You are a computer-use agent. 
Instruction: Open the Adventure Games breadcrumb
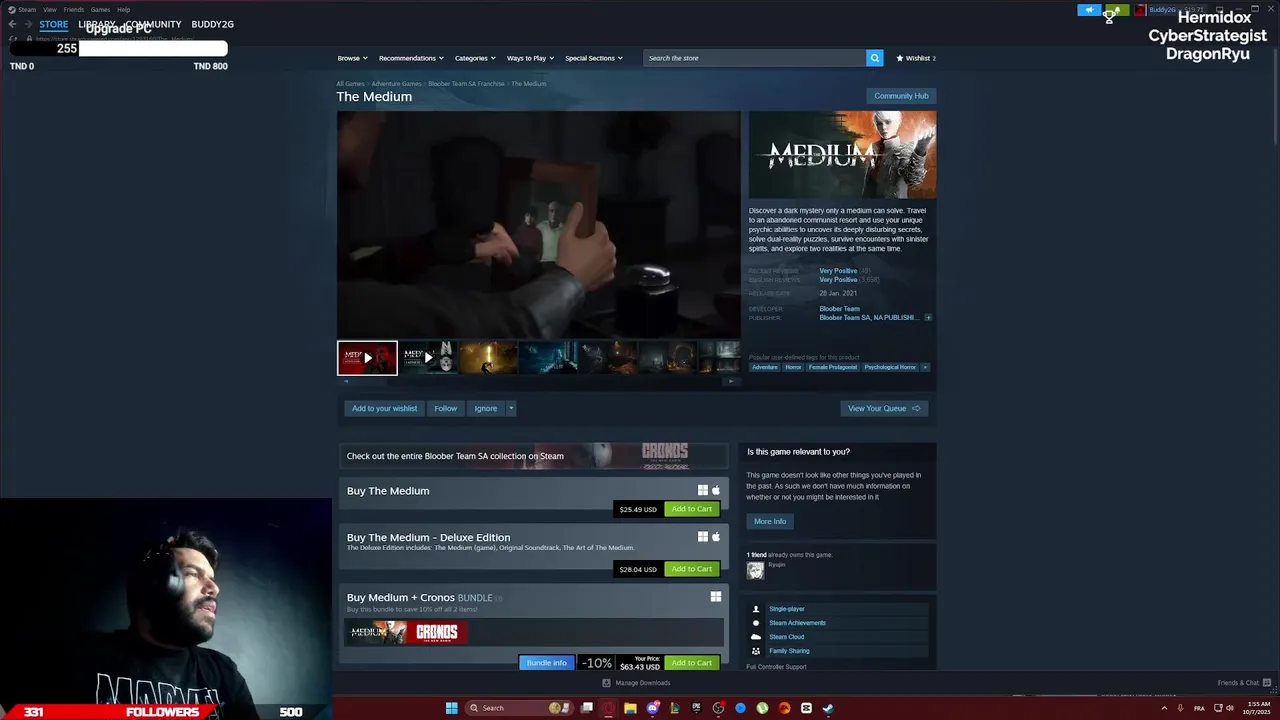(x=396, y=84)
